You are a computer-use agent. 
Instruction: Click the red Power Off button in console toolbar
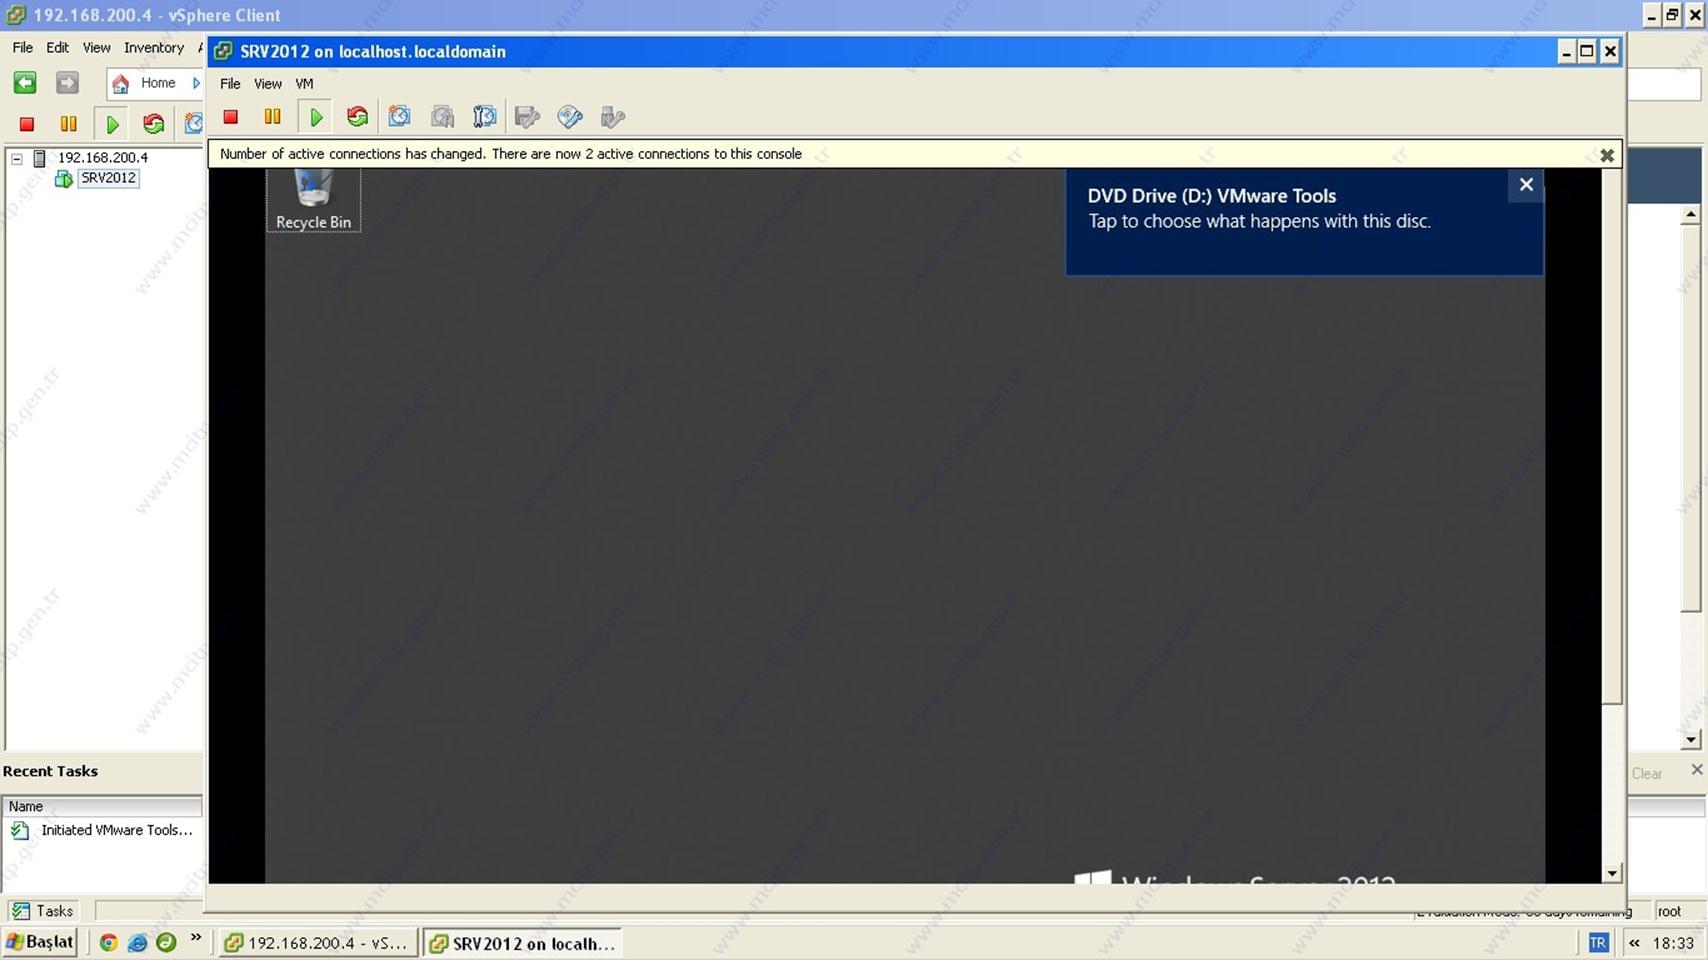tap(231, 117)
